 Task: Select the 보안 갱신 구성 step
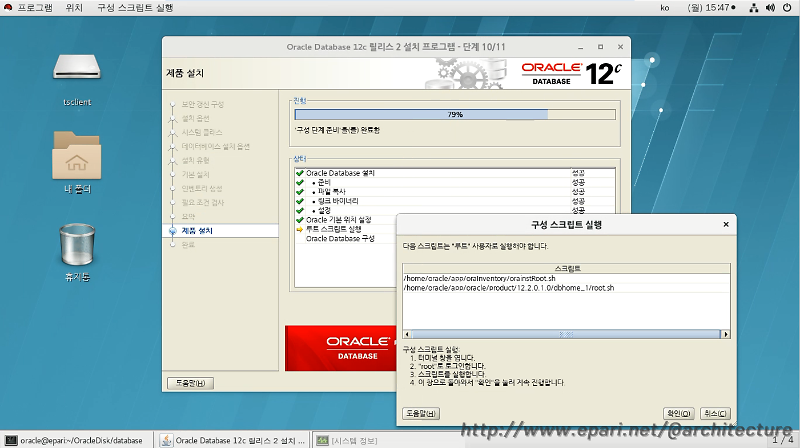point(203,104)
